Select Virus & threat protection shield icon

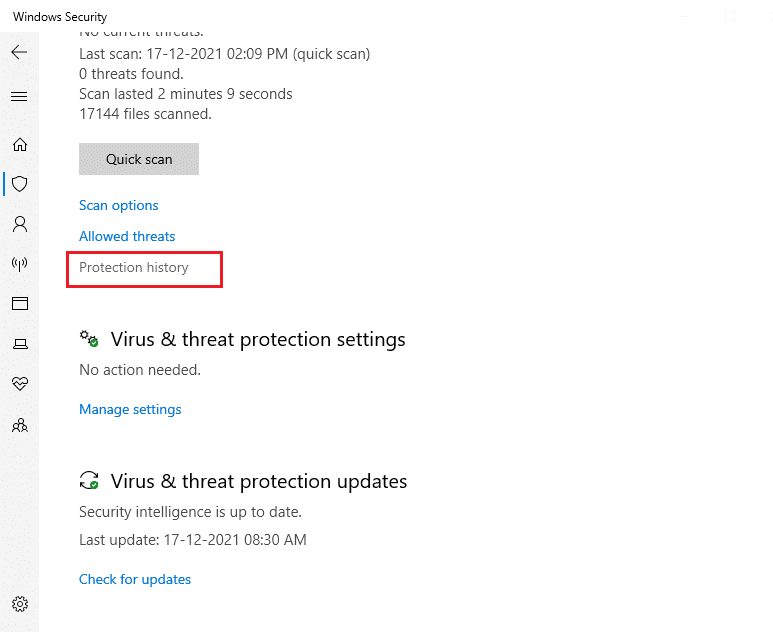[19, 184]
